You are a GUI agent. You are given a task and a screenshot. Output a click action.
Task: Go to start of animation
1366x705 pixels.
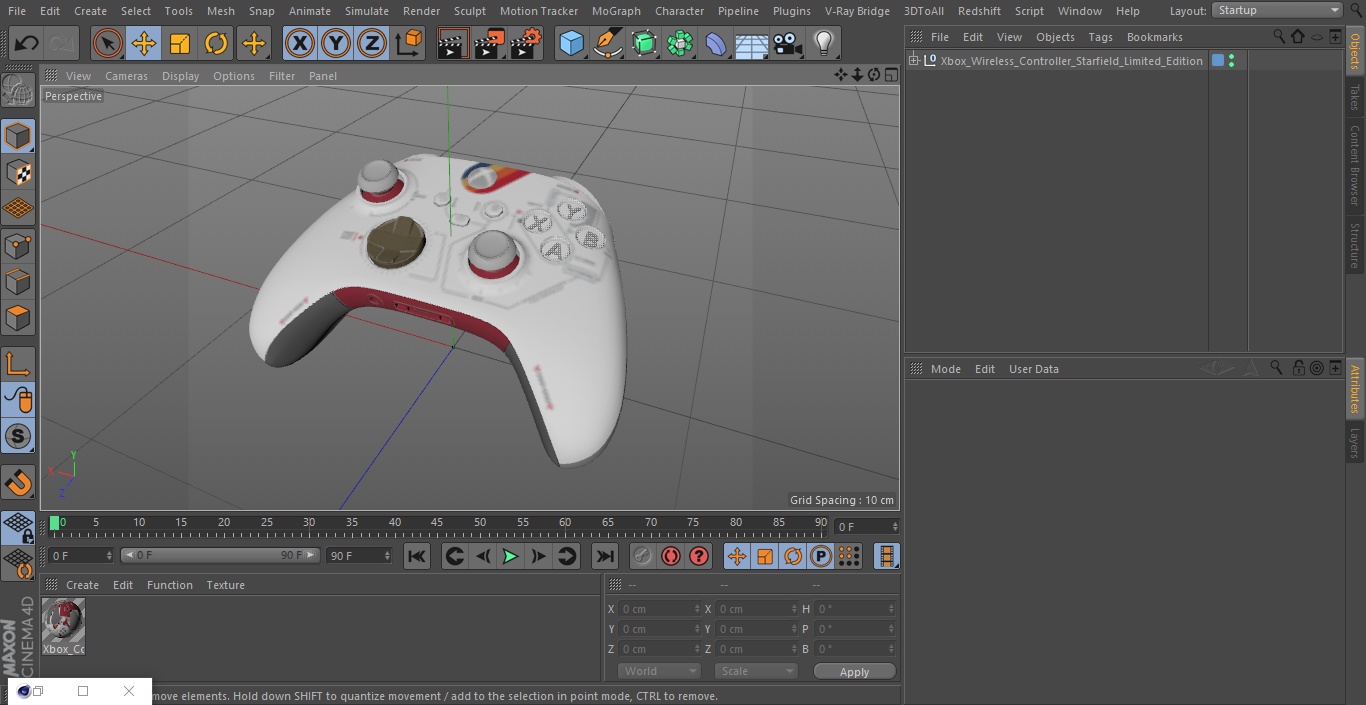pos(417,556)
